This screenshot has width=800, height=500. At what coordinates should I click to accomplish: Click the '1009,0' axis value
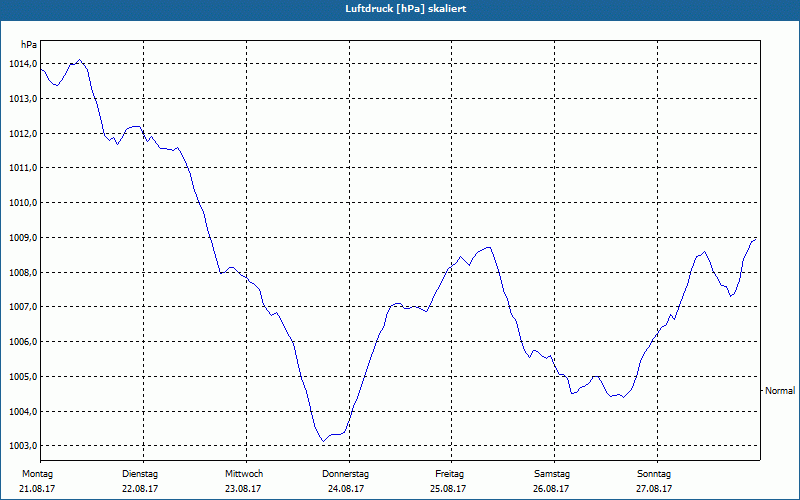tap(23, 238)
